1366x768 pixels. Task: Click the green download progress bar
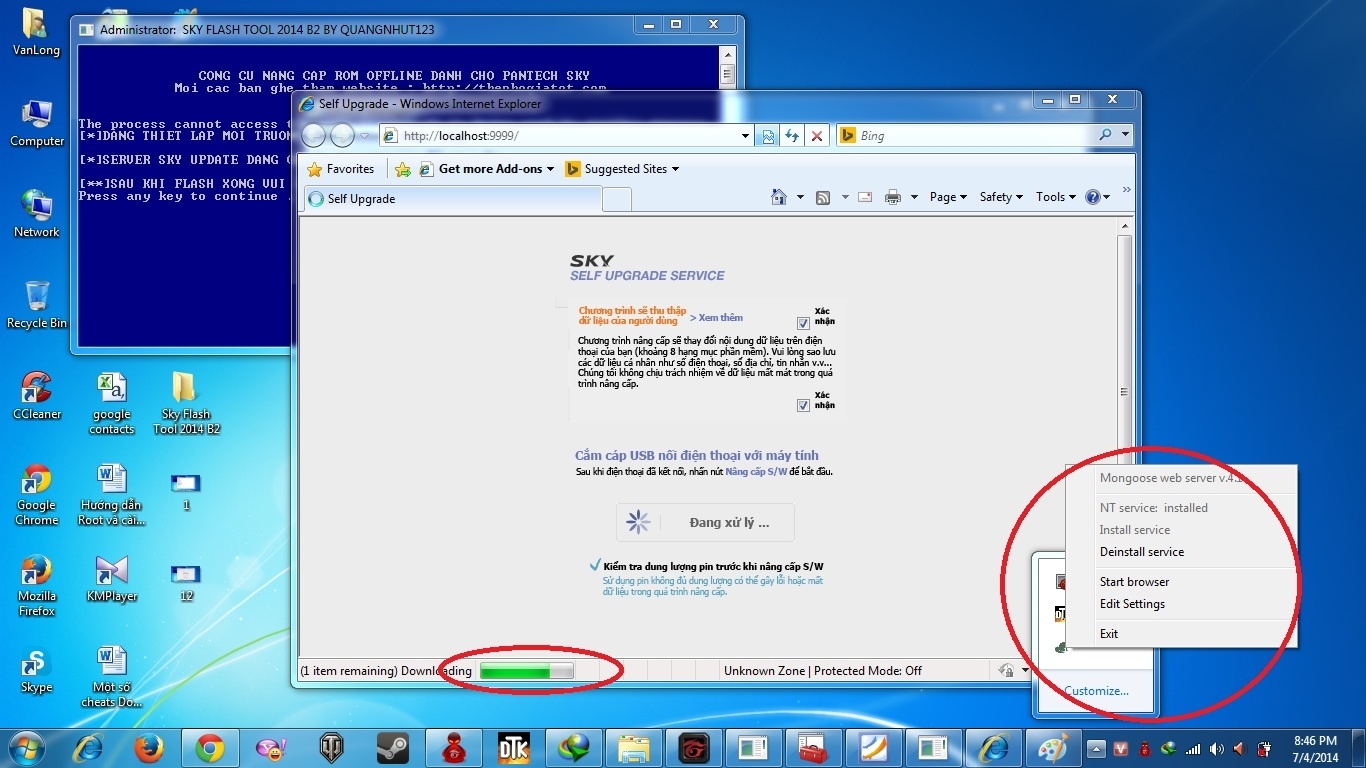526,671
